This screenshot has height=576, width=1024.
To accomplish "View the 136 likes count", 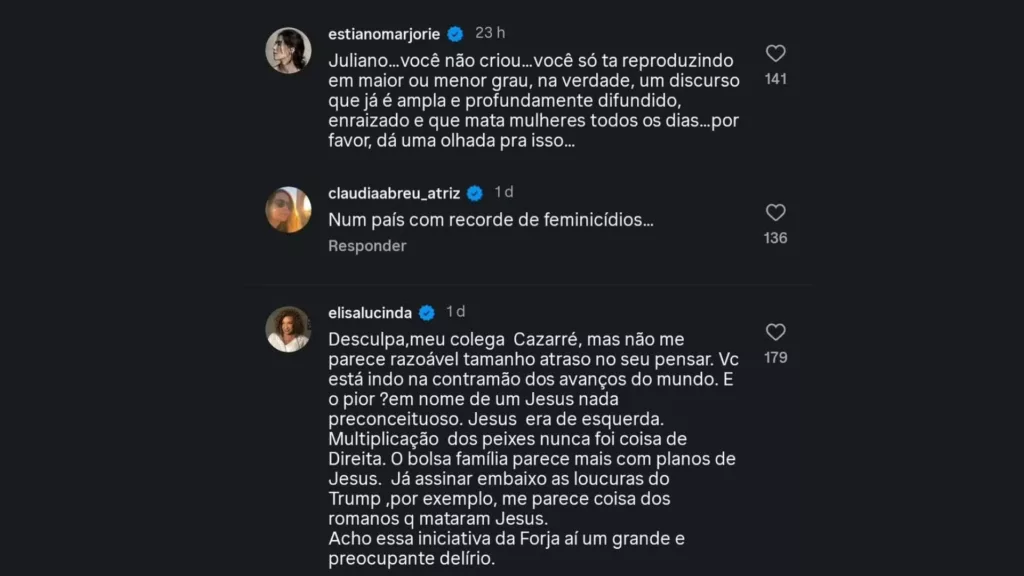I will tap(775, 238).
